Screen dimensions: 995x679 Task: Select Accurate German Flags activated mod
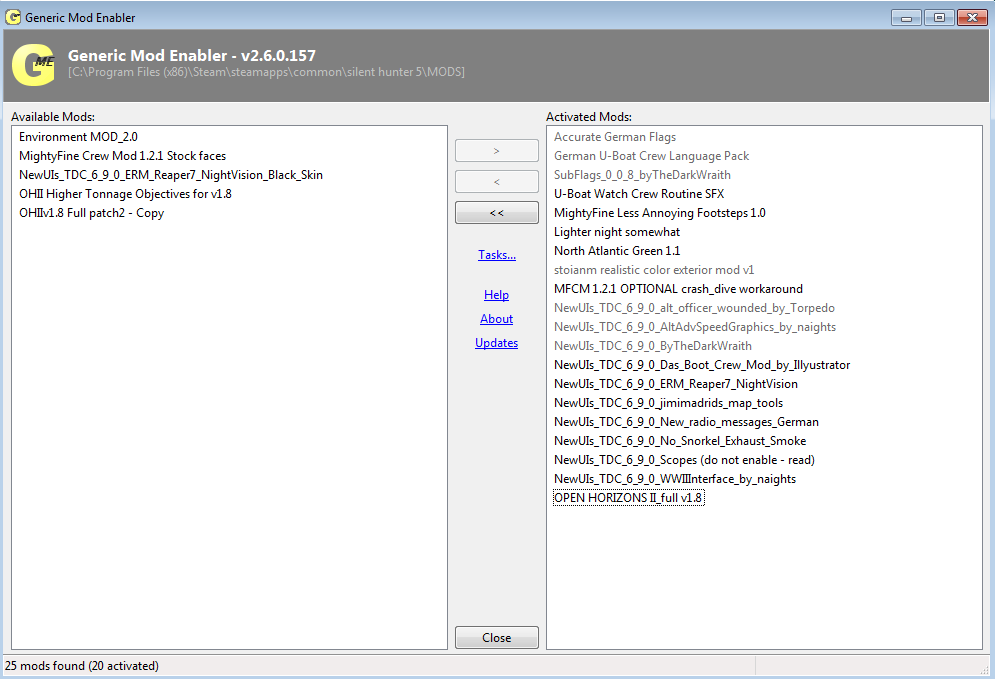coord(615,137)
